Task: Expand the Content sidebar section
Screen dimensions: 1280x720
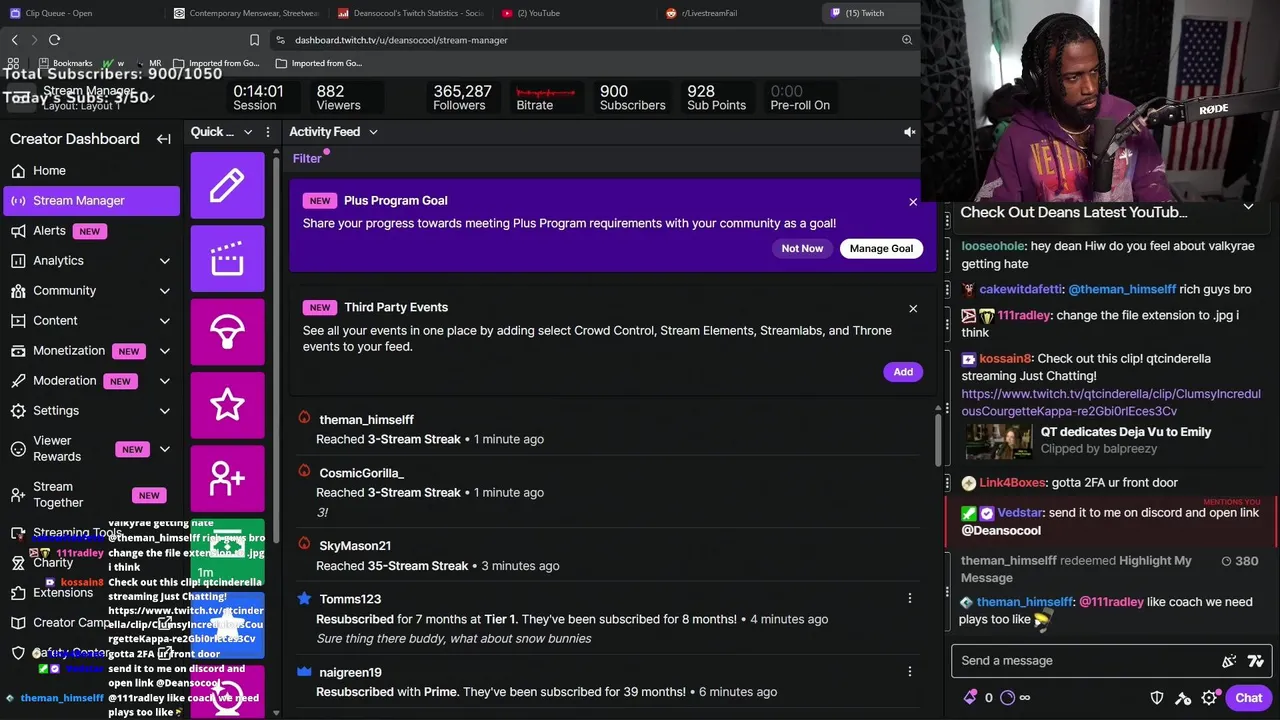Action: pyautogui.click(x=164, y=321)
